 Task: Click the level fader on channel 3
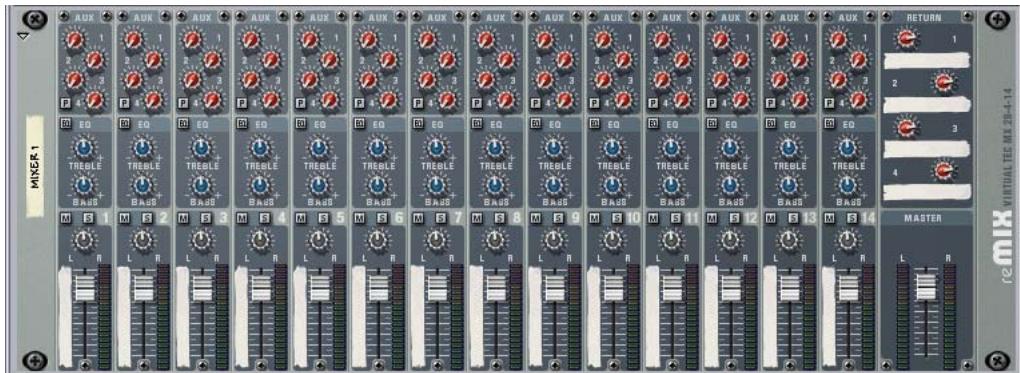pyautogui.click(x=202, y=288)
